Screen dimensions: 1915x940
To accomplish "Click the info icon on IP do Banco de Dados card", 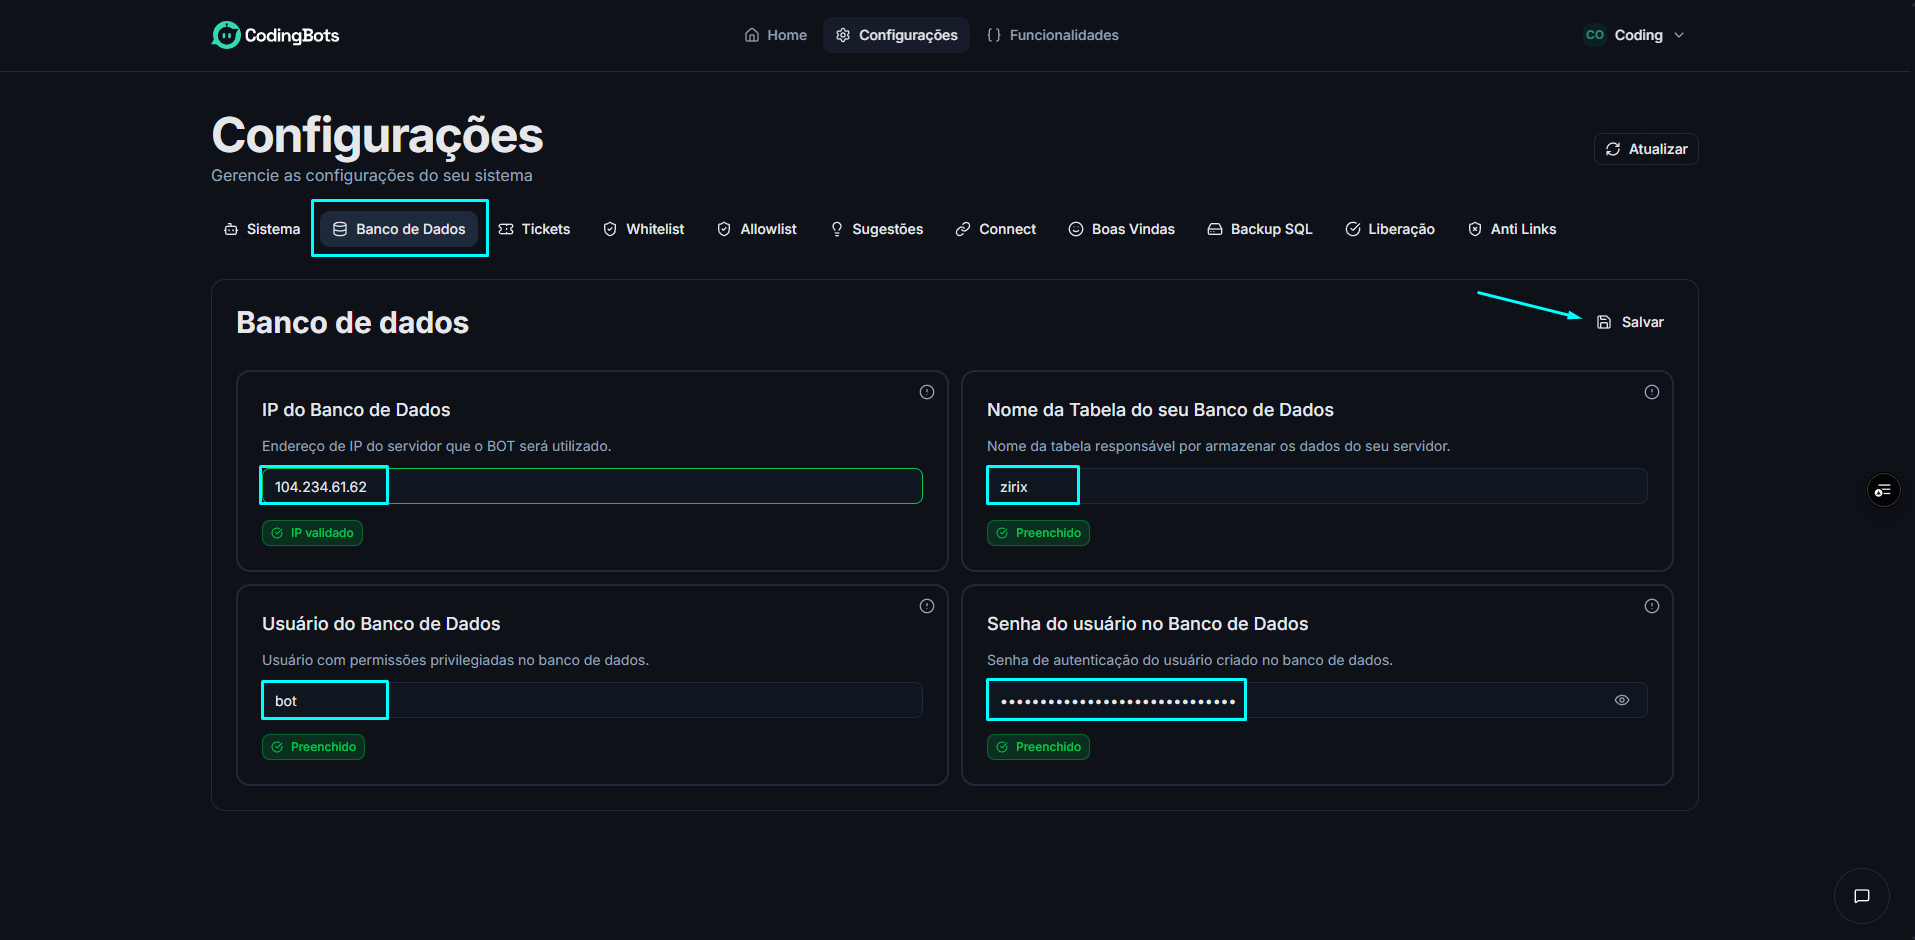I will [926, 392].
